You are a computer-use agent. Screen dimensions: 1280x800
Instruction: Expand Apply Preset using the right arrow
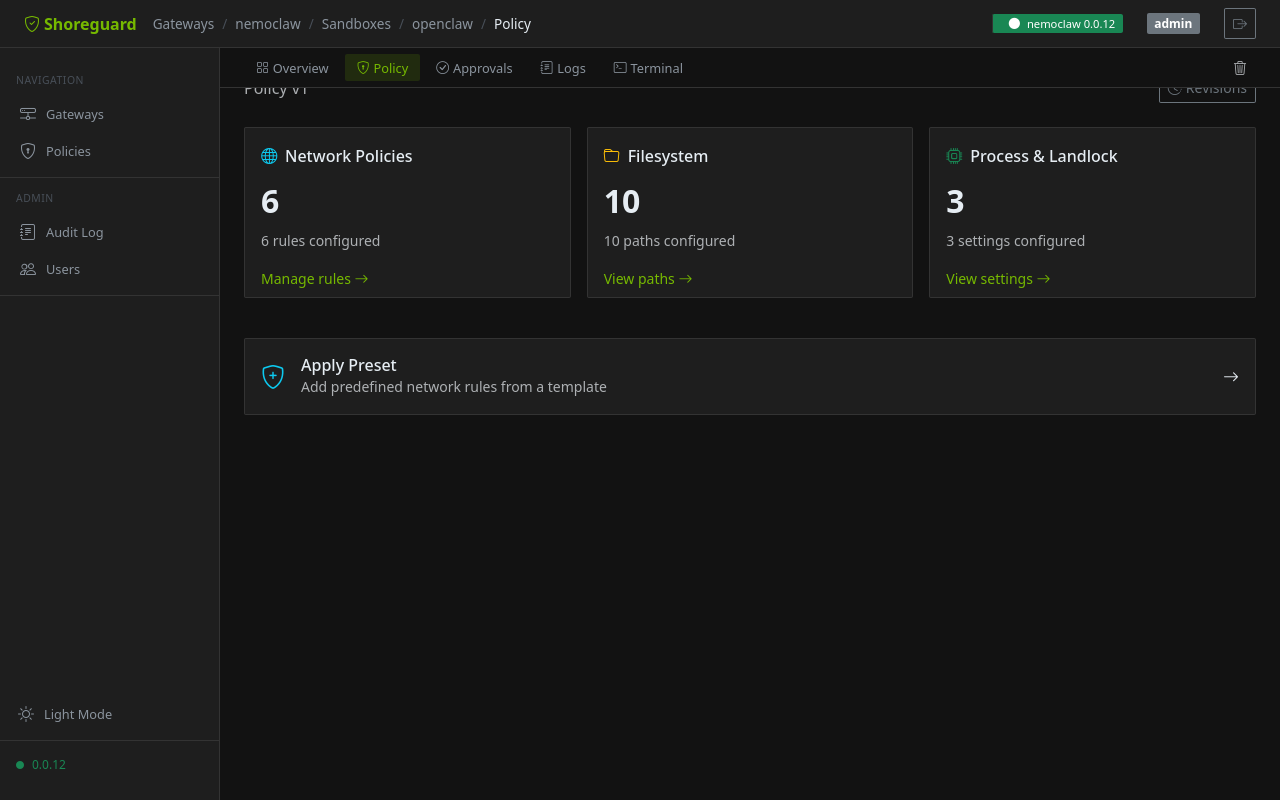click(x=1231, y=377)
